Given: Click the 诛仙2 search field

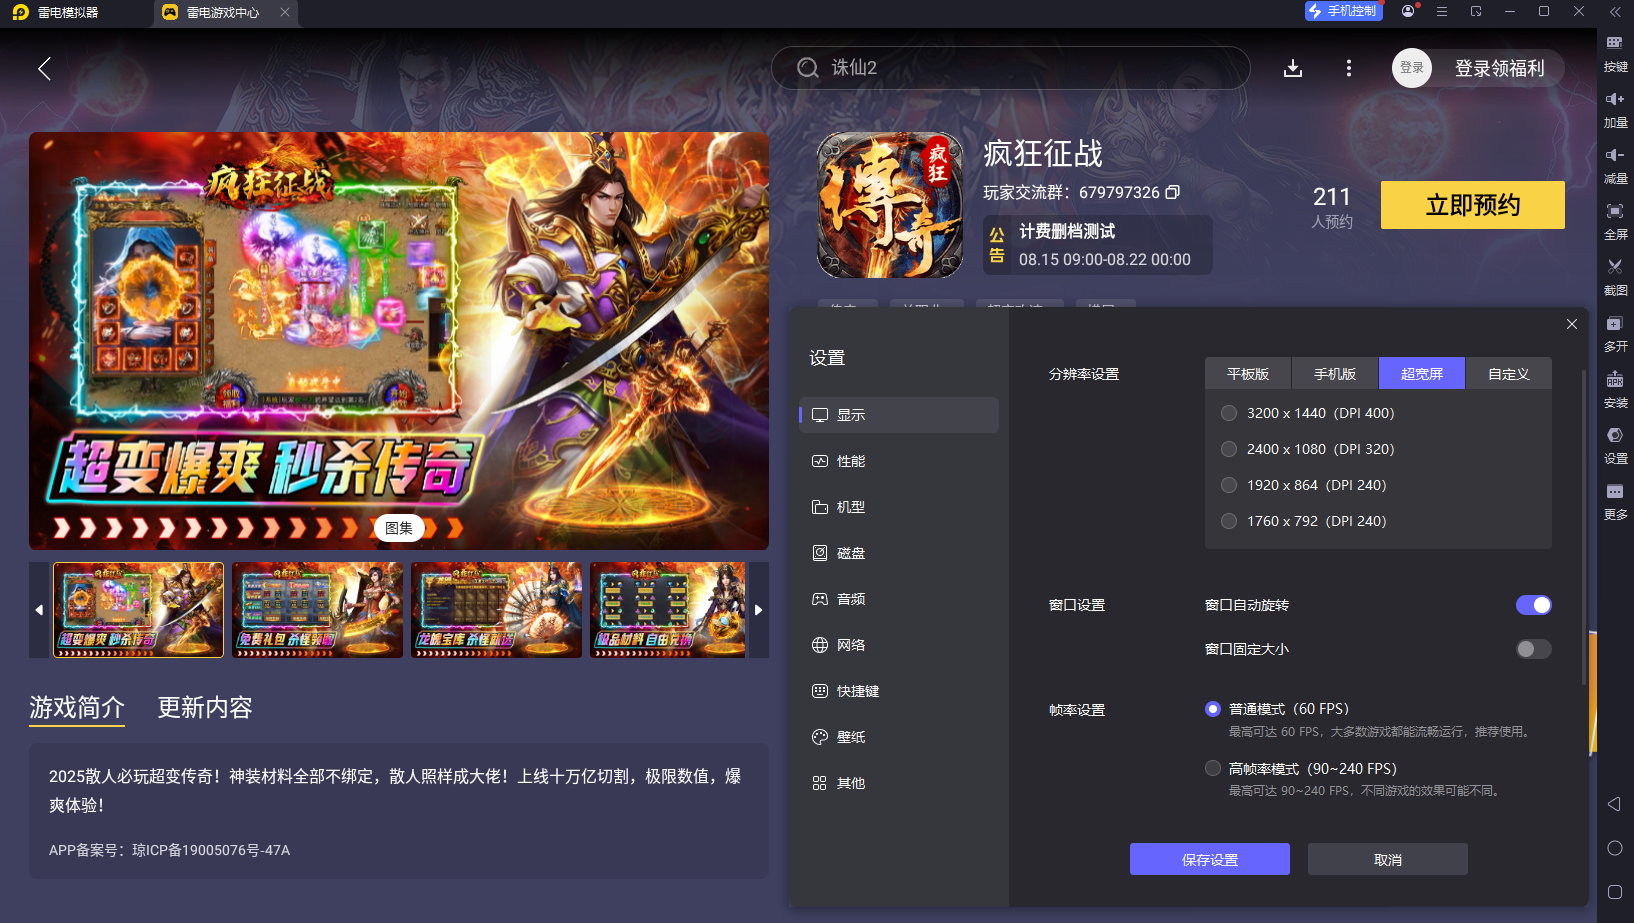Looking at the screenshot, I should coord(1011,67).
